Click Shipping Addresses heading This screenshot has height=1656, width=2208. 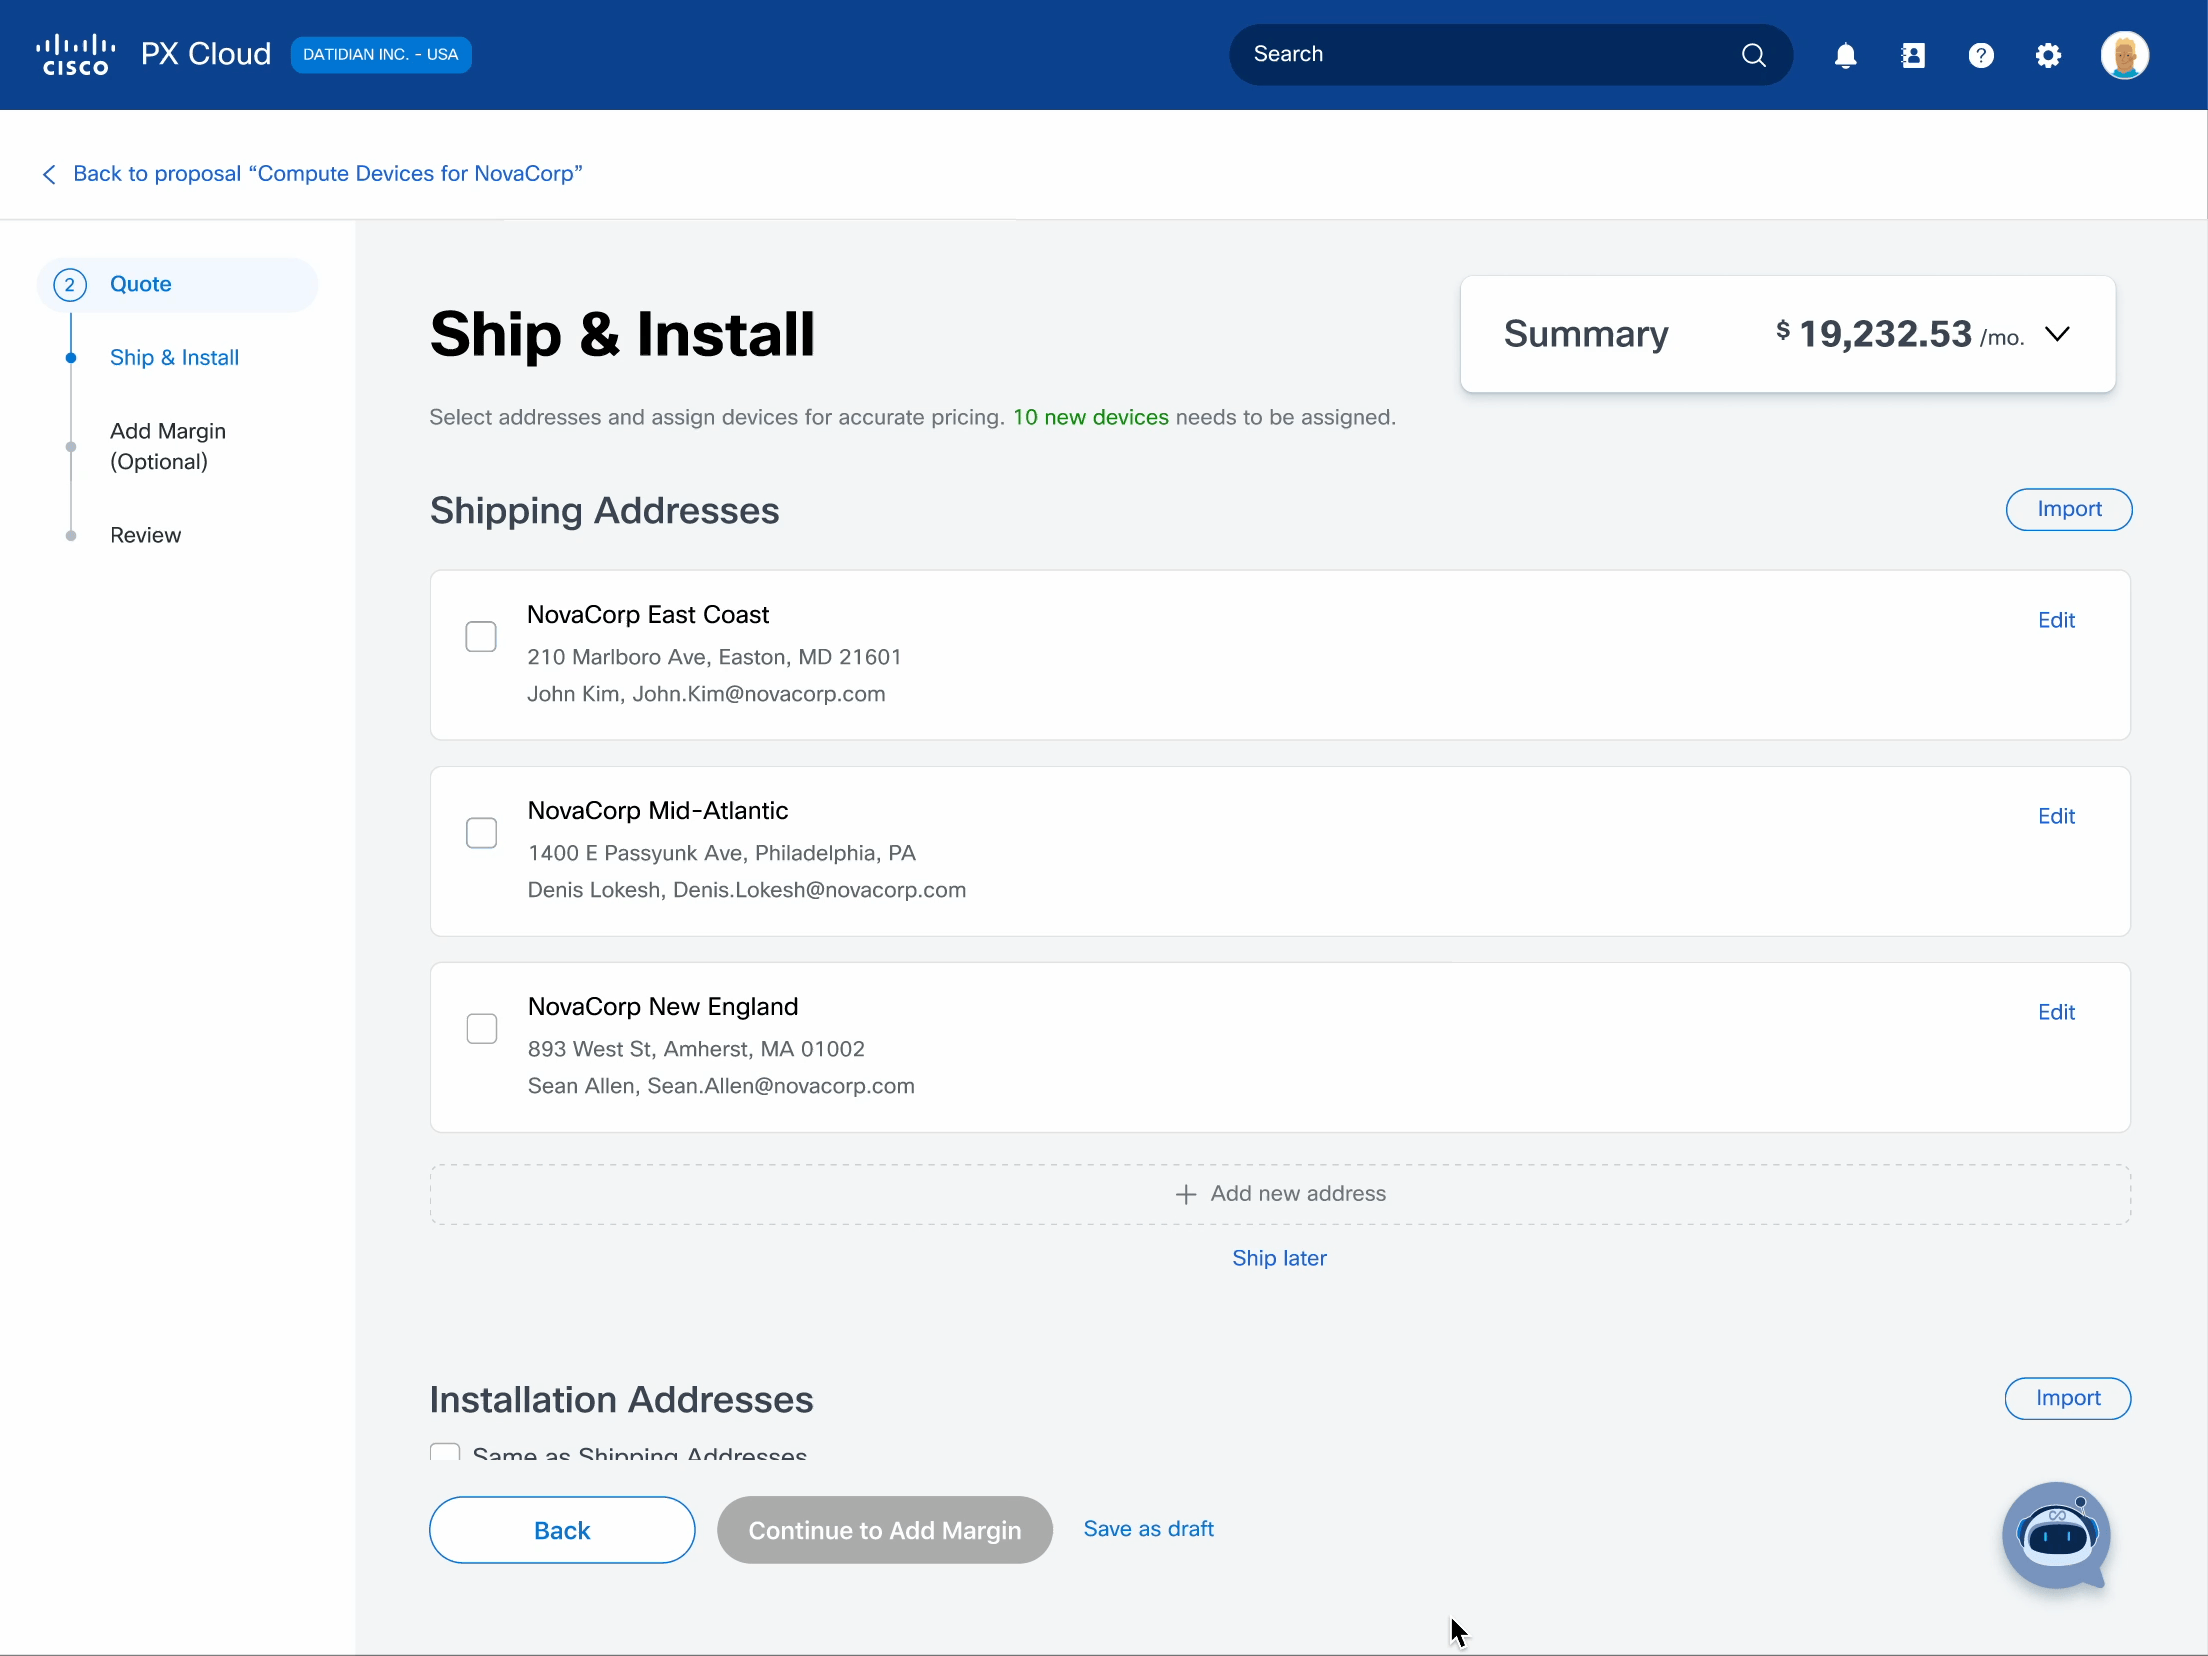tap(604, 511)
